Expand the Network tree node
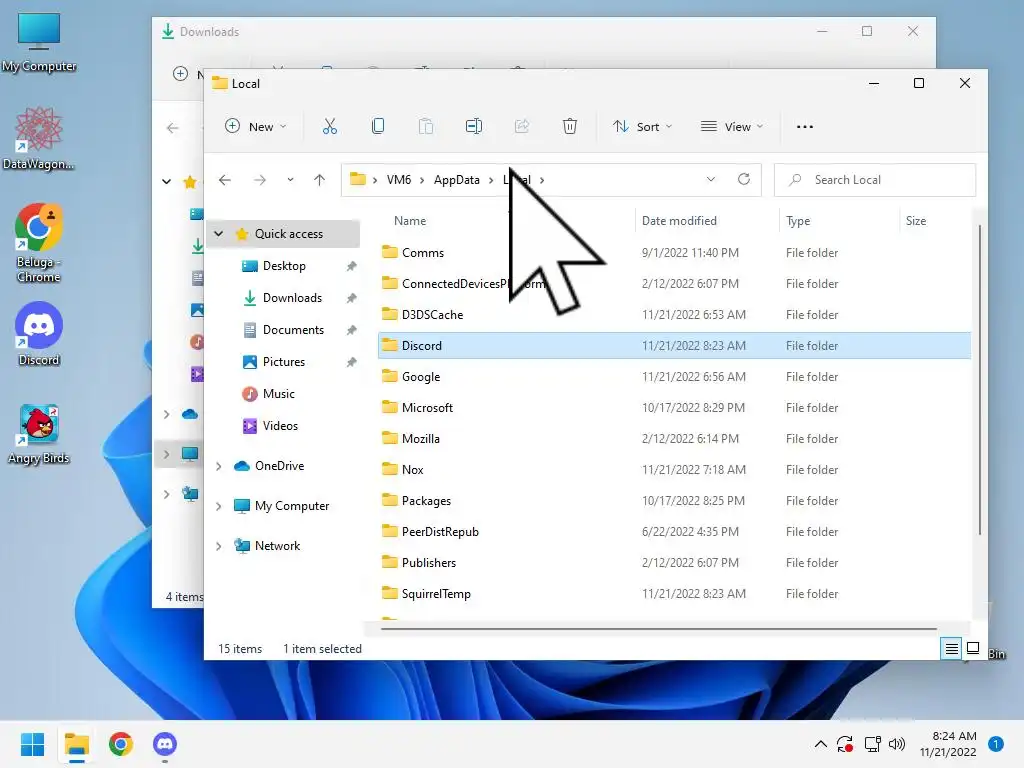The height and width of the screenshot is (768, 1024). (x=219, y=546)
